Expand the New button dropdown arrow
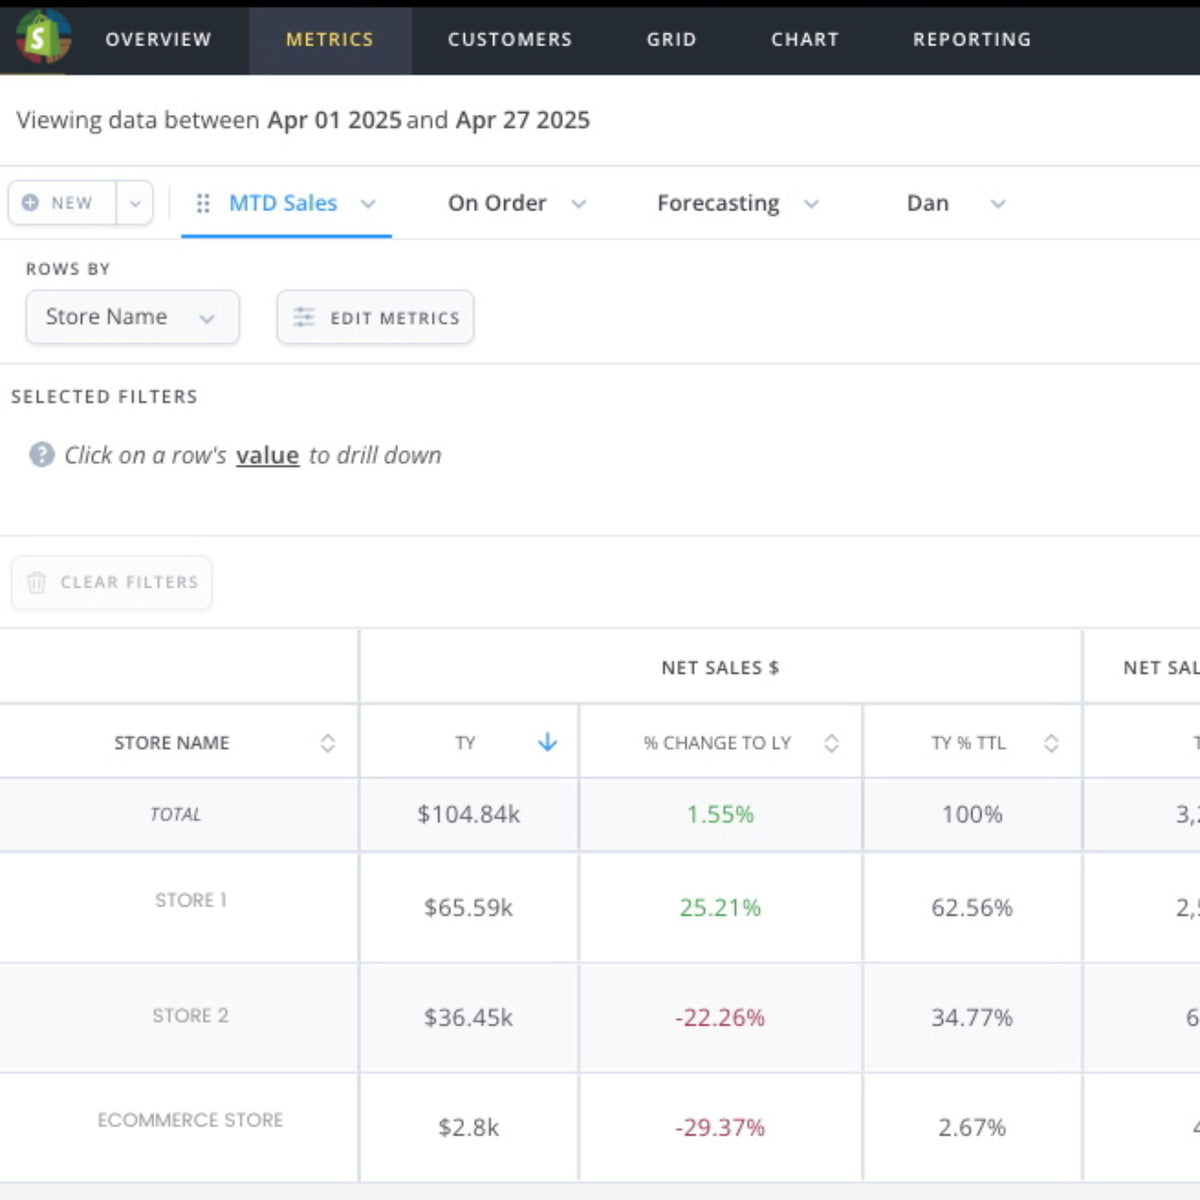Viewport: 1200px width, 1200px height. [135, 203]
